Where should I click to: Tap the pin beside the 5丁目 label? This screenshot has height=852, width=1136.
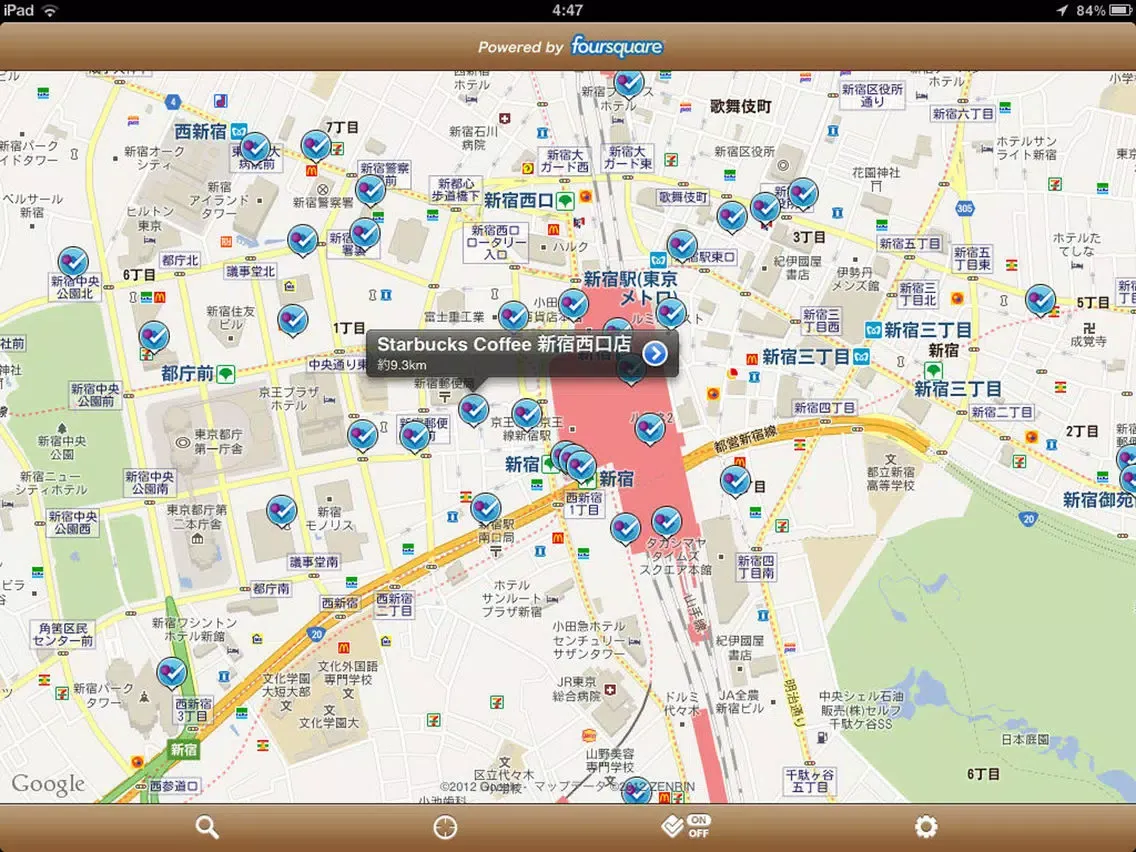pyautogui.click(x=1040, y=299)
